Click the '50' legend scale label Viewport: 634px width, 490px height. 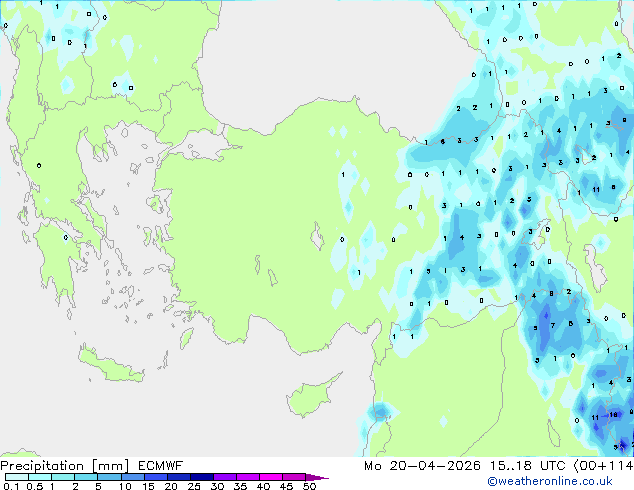(x=309, y=486)
